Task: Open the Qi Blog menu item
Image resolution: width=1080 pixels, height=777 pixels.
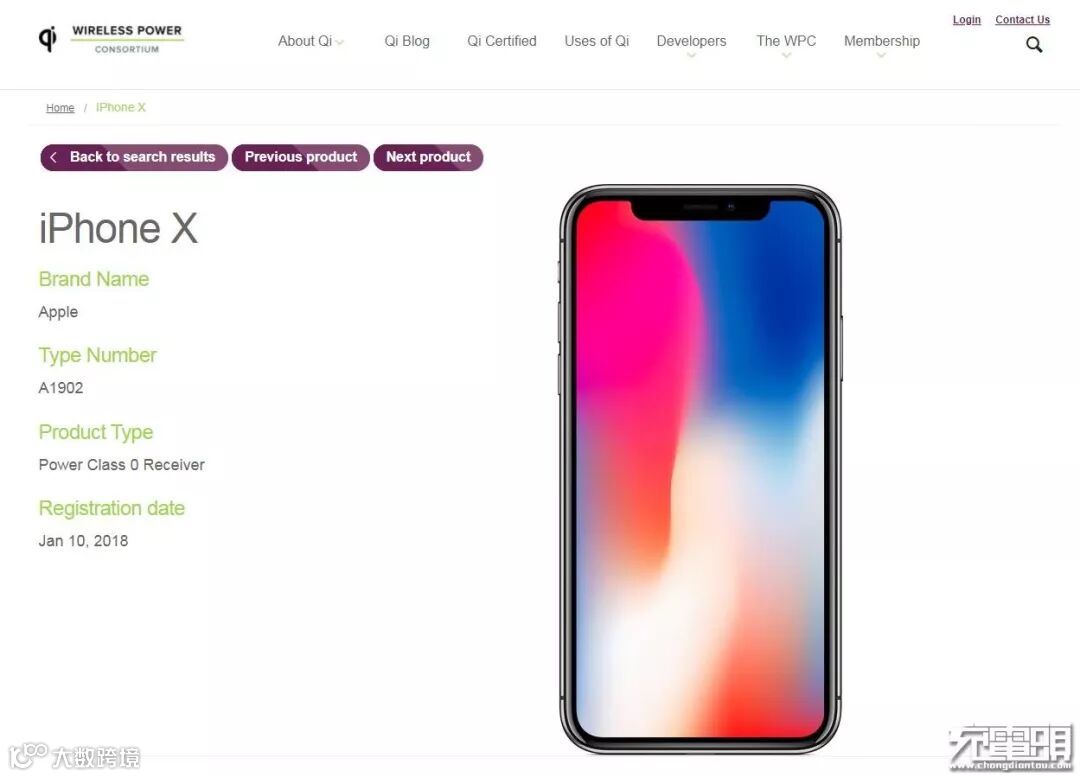Action: click(407, 41)
